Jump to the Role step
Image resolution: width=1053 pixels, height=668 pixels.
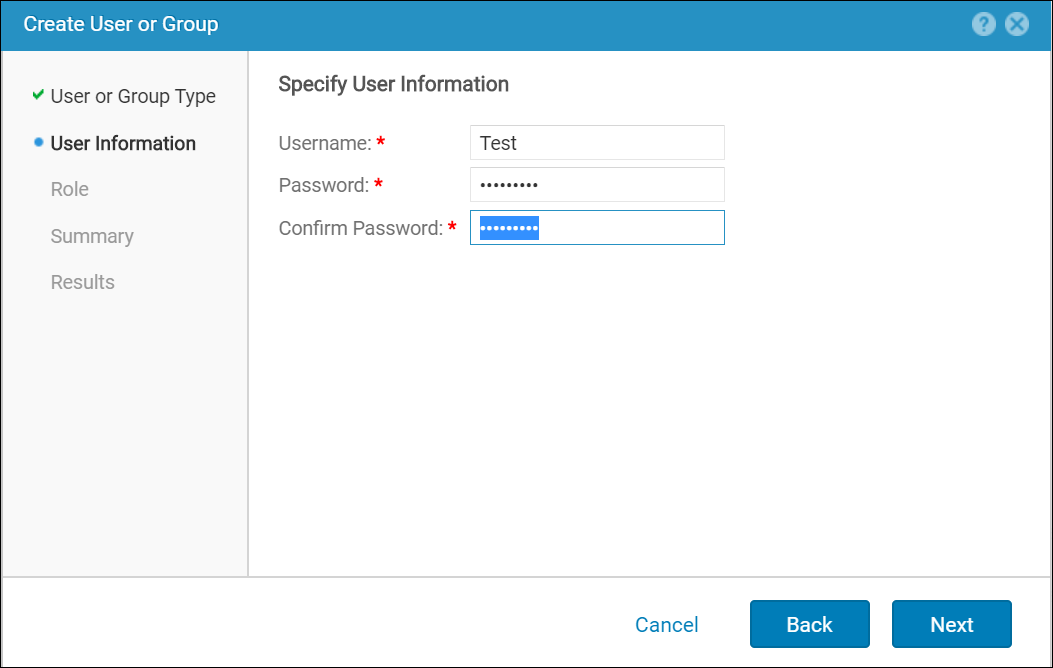click(x=70, y=189)
